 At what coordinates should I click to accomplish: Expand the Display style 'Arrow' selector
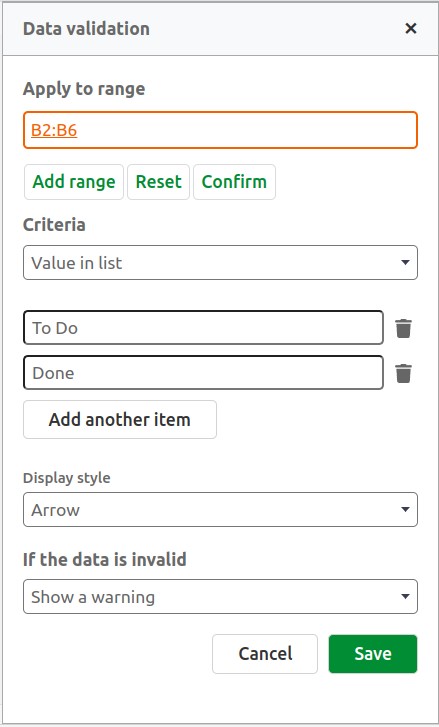pyautogui.click(x=220, y=510)
